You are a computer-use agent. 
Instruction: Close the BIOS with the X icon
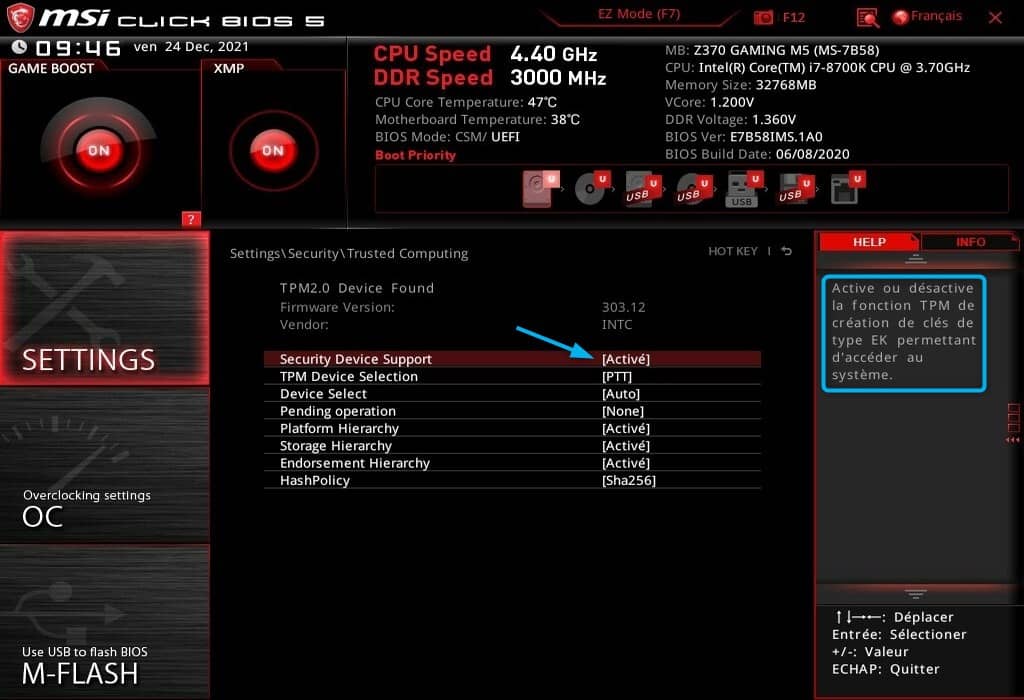click(995, 18)
